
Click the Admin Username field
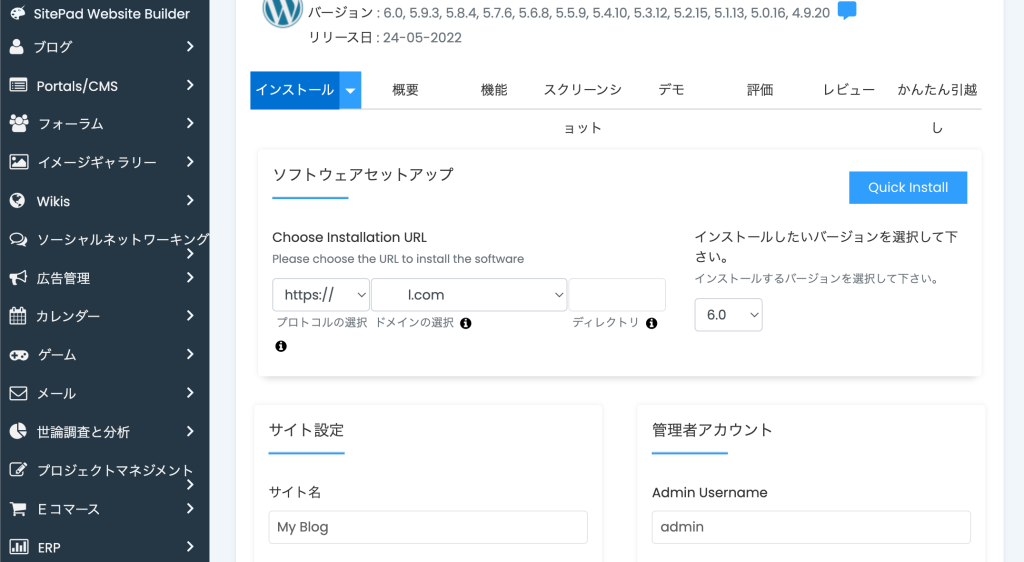tap(811, 527)
